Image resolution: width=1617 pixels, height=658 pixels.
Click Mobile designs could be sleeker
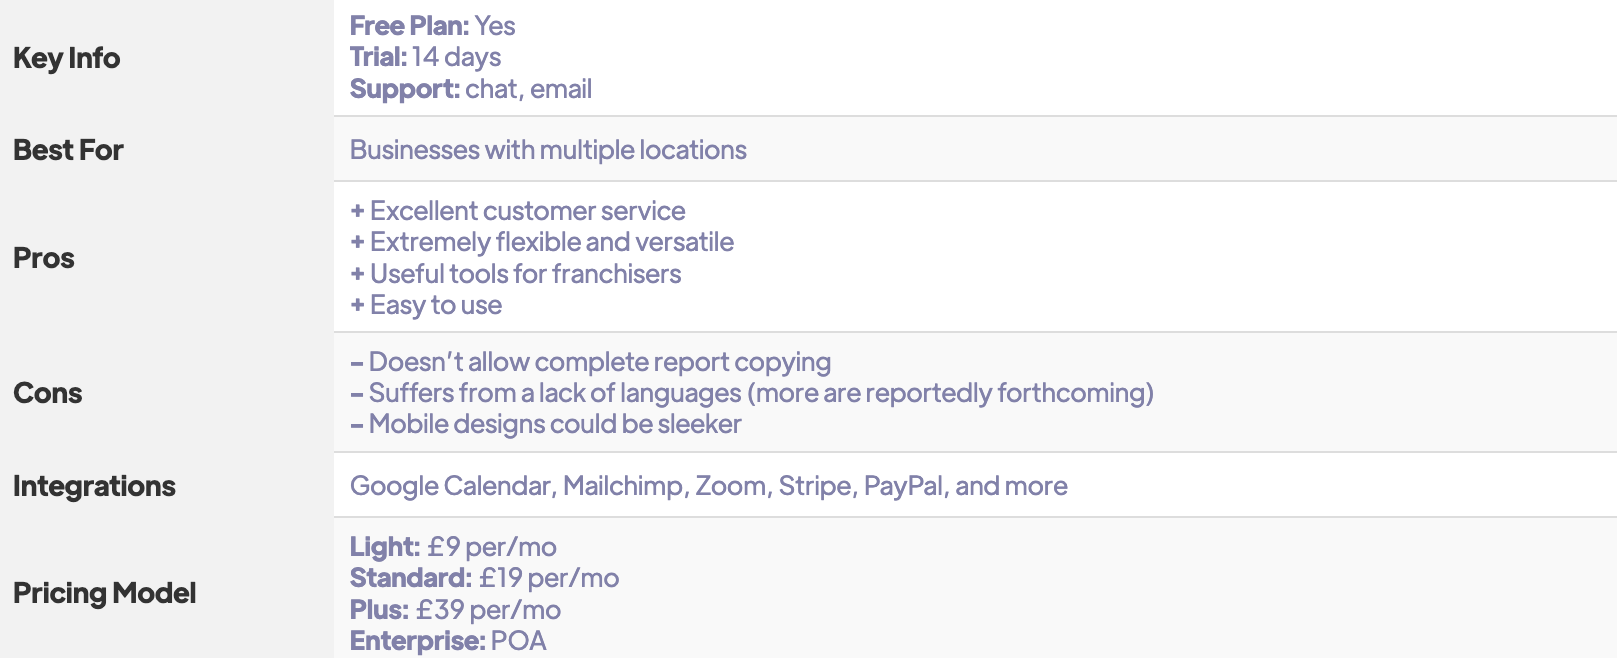tap(546, 424)
